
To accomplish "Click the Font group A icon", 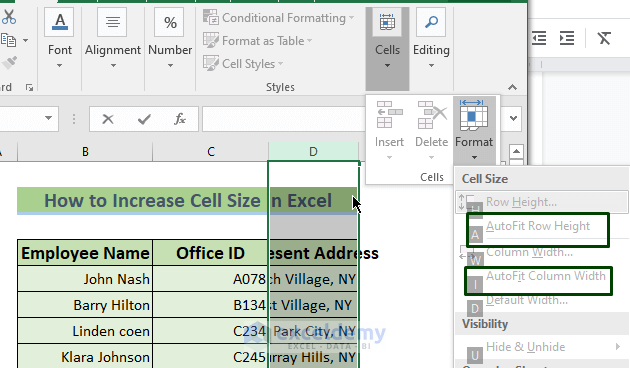I will coord(60,22).
